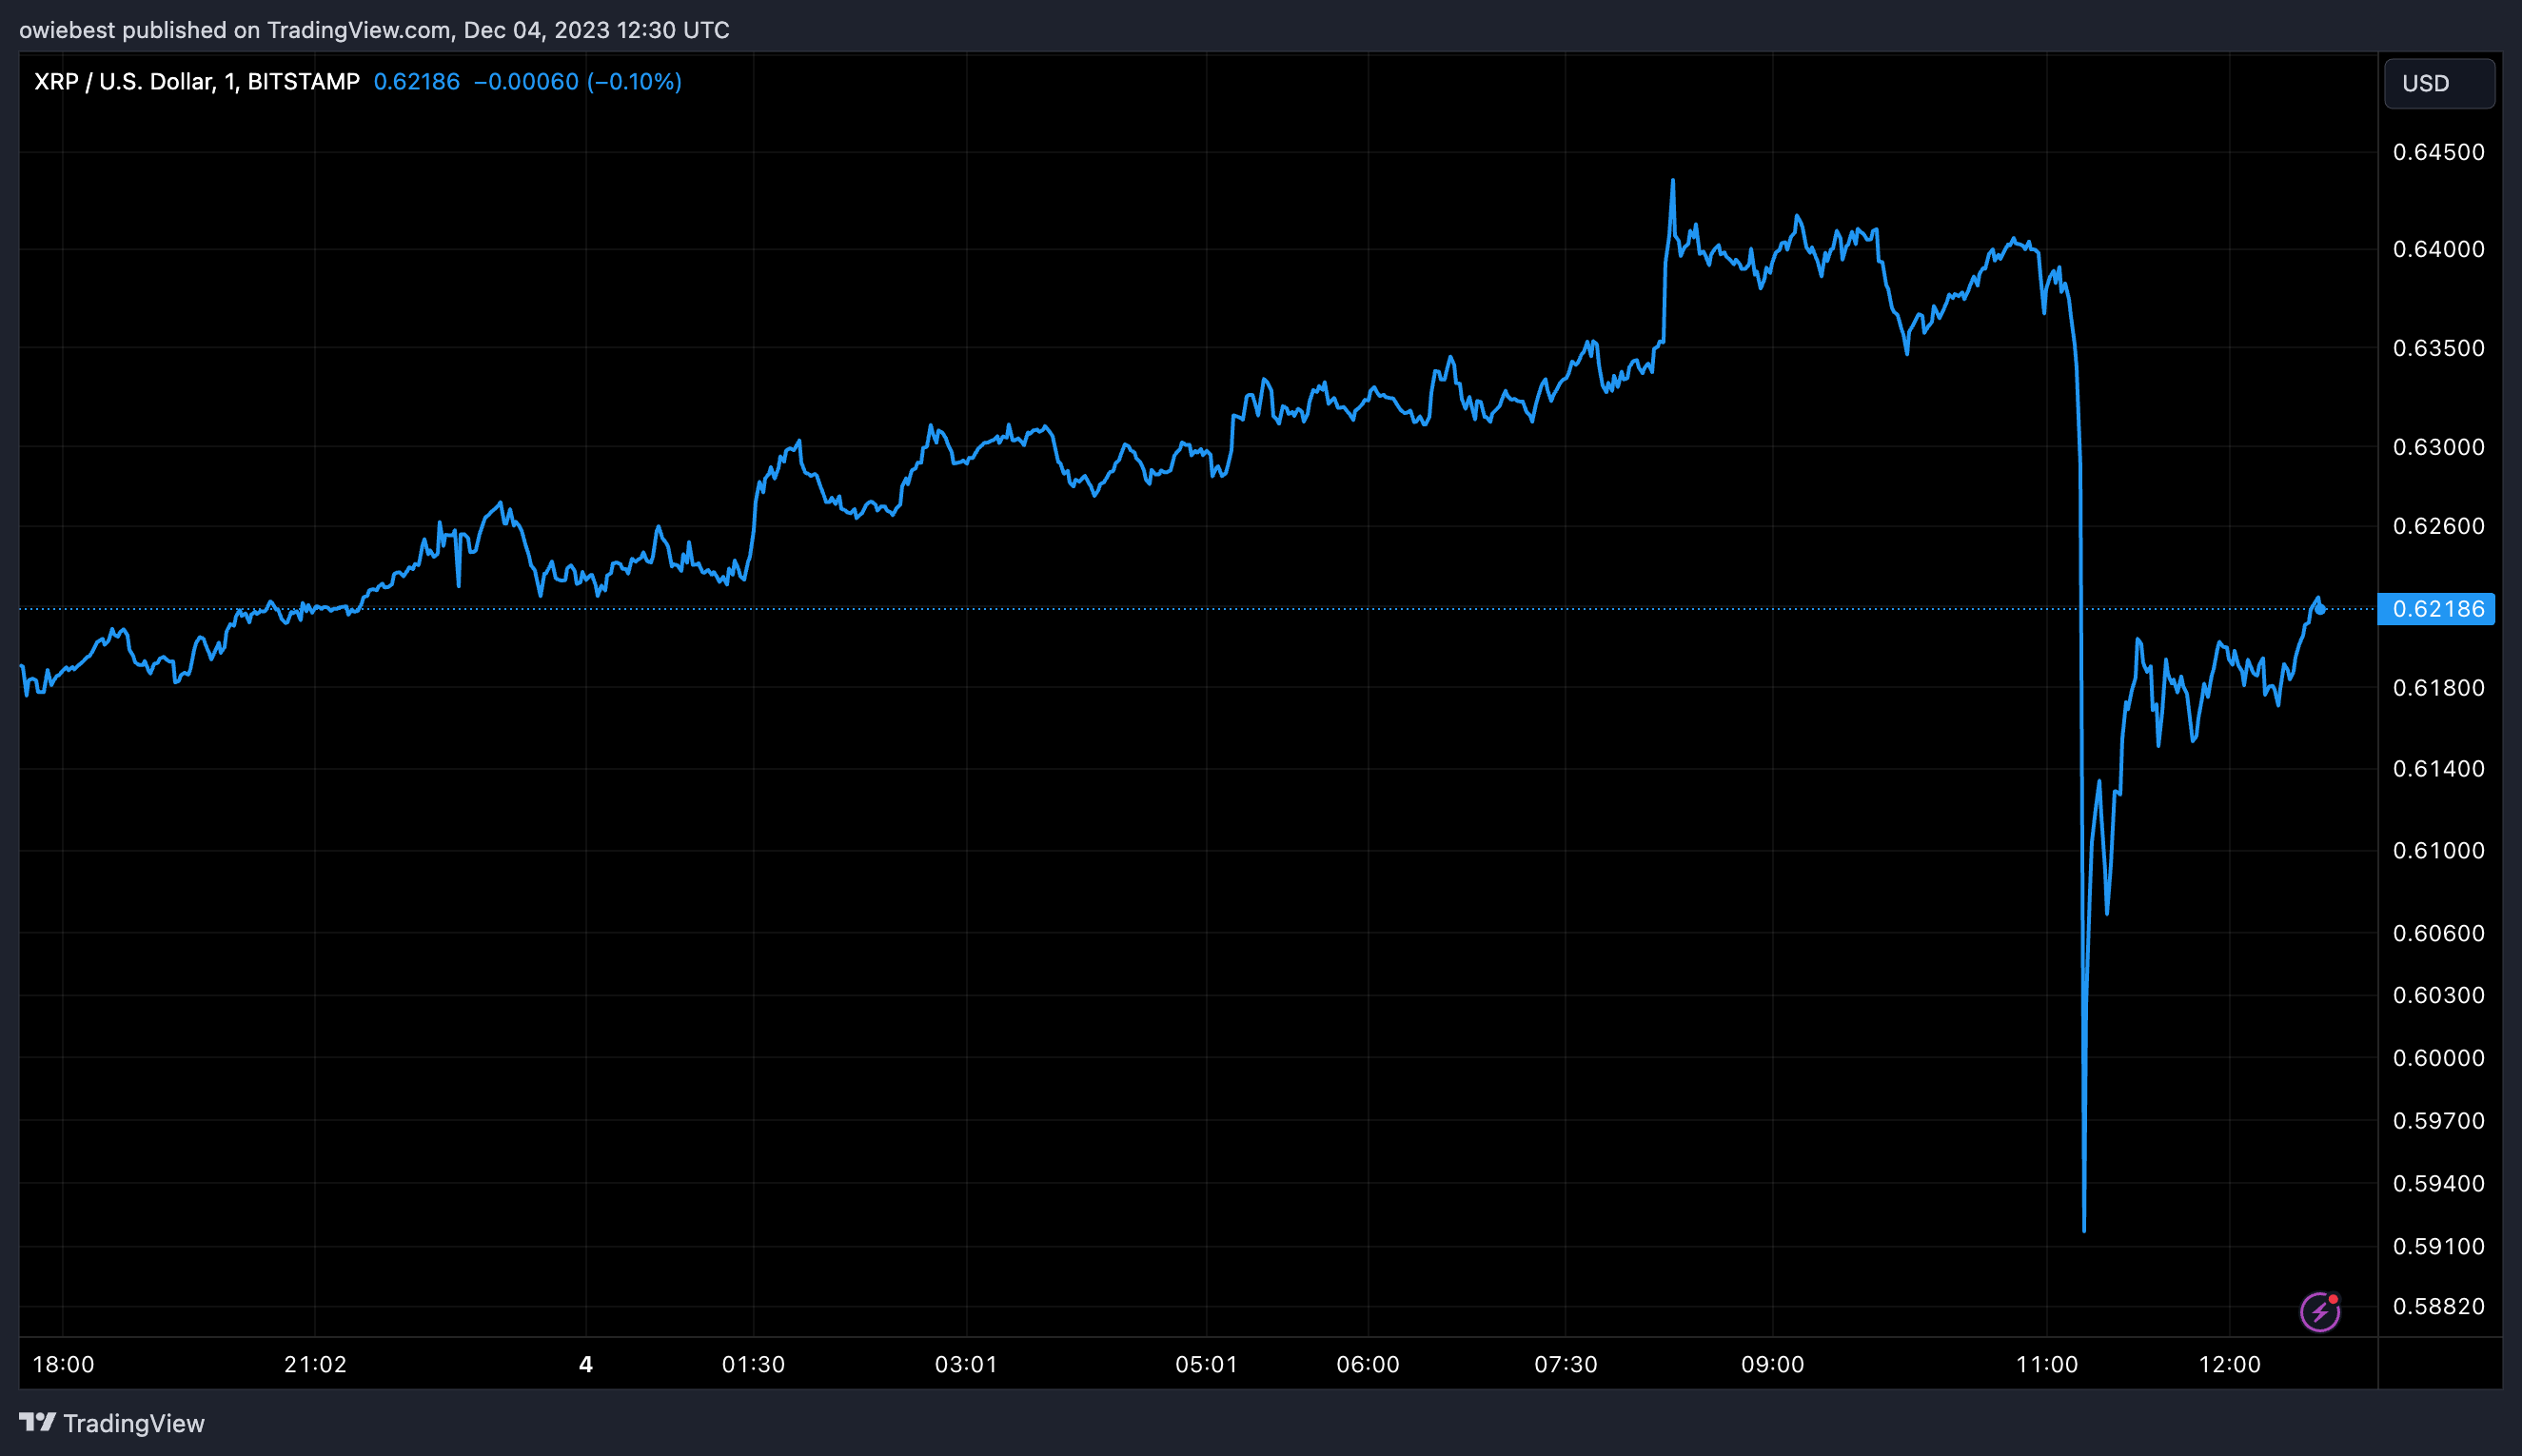
Task: Click the TradingView logo icon at bottom
Action: tap(37, 1422)
